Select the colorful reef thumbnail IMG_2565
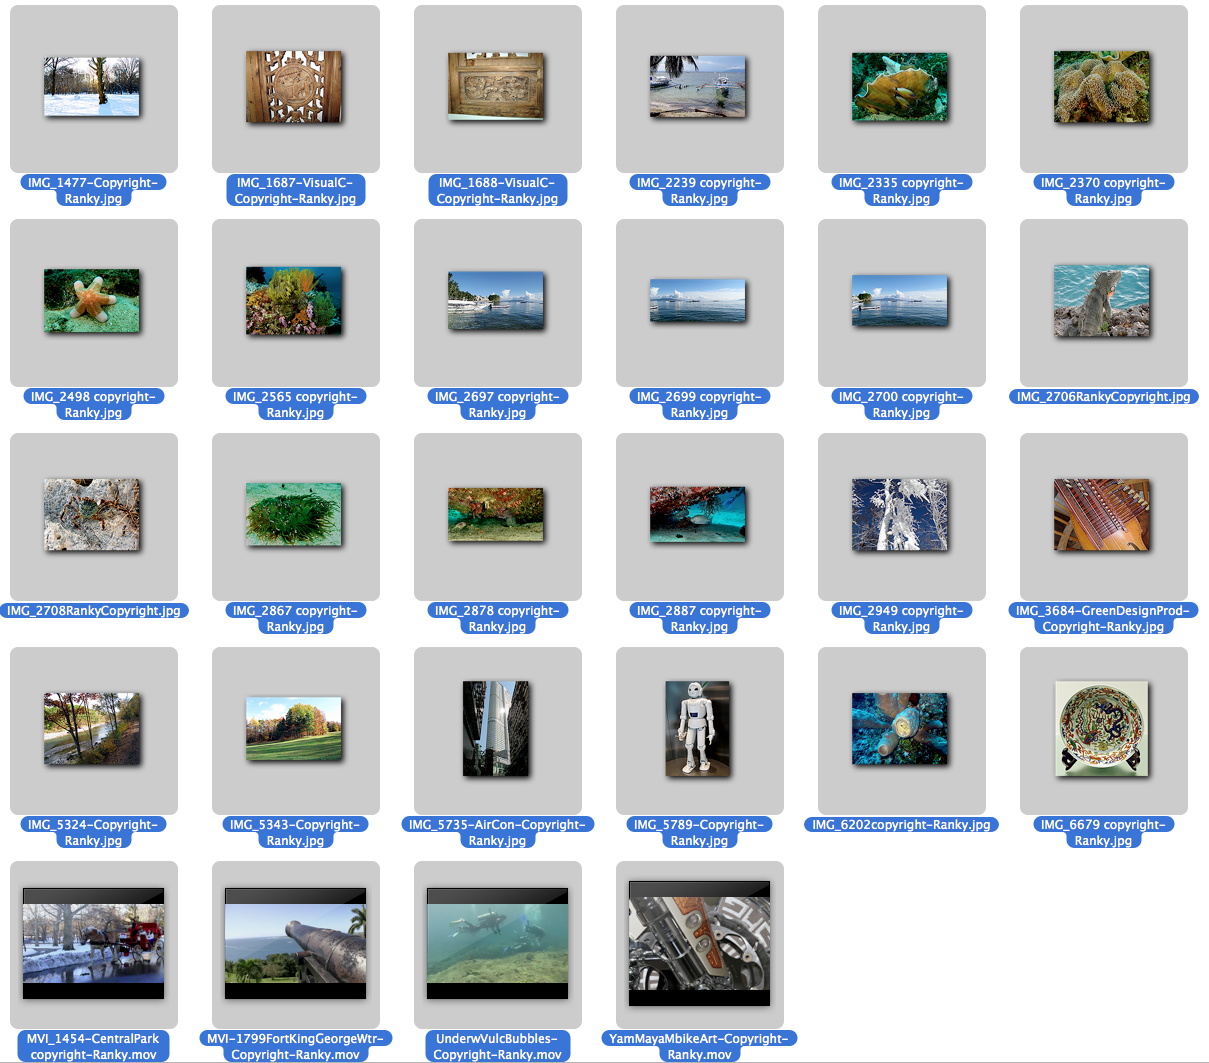Viewport: 1209px width, 1063px height. click(x=295, y=301)
